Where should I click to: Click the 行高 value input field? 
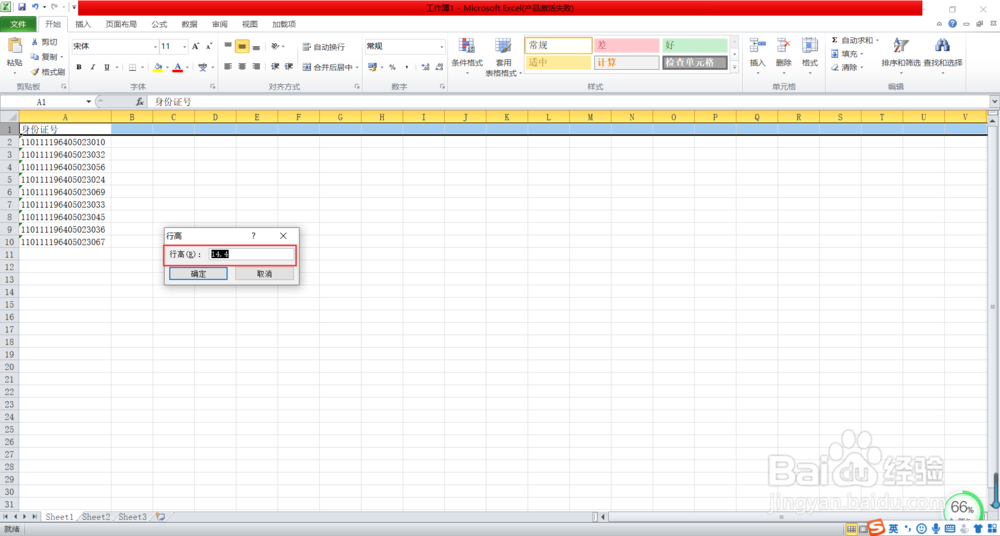click(252, 255)
